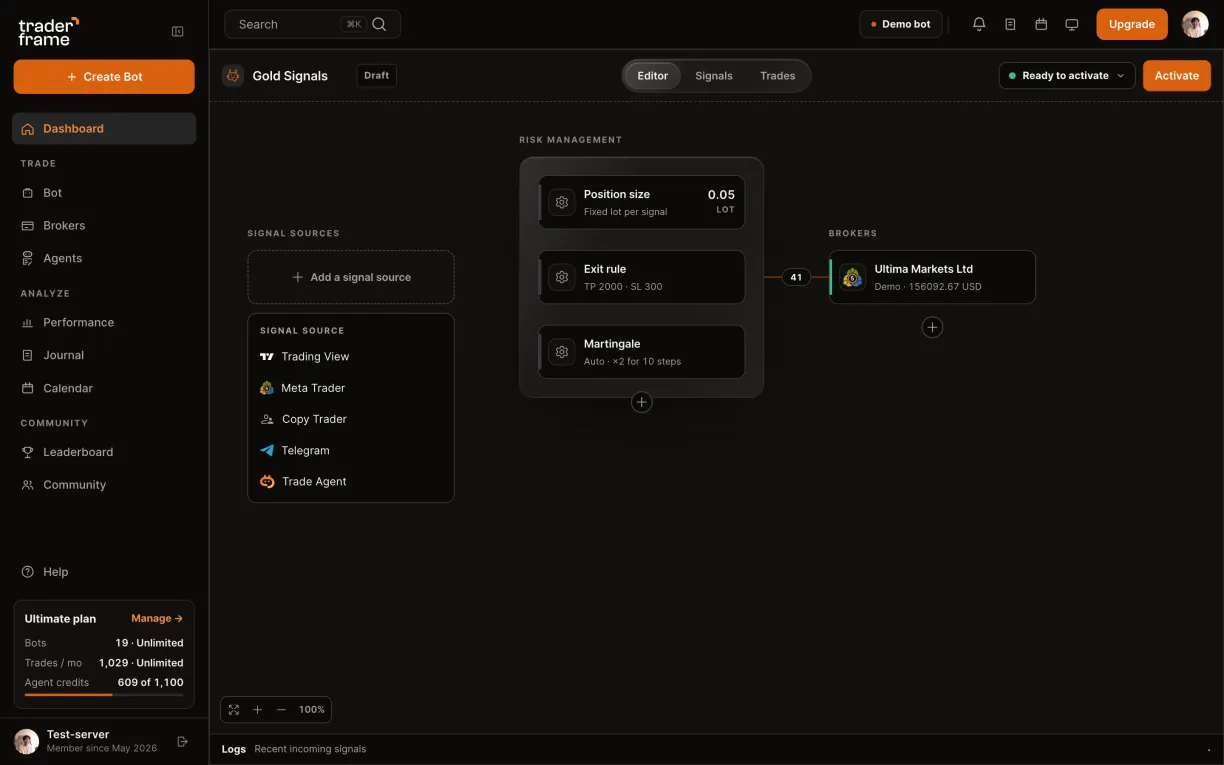Open Performance in the sidebar
1224x765 pixels.
tap(104, 322)
